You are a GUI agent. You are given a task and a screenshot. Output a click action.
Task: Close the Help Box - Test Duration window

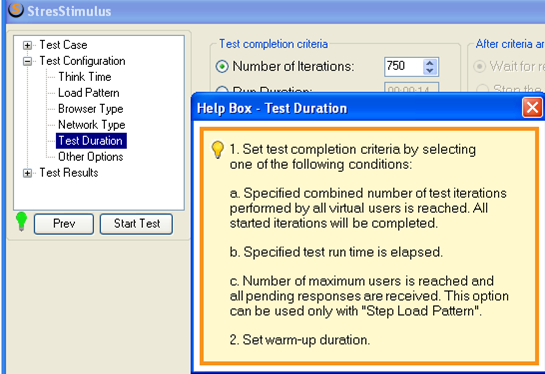[532, 108]
